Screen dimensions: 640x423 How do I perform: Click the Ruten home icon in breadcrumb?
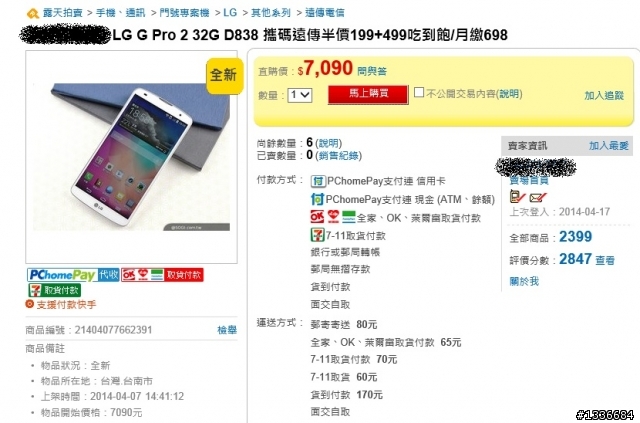pyautogui.click(x=33, y=13)
